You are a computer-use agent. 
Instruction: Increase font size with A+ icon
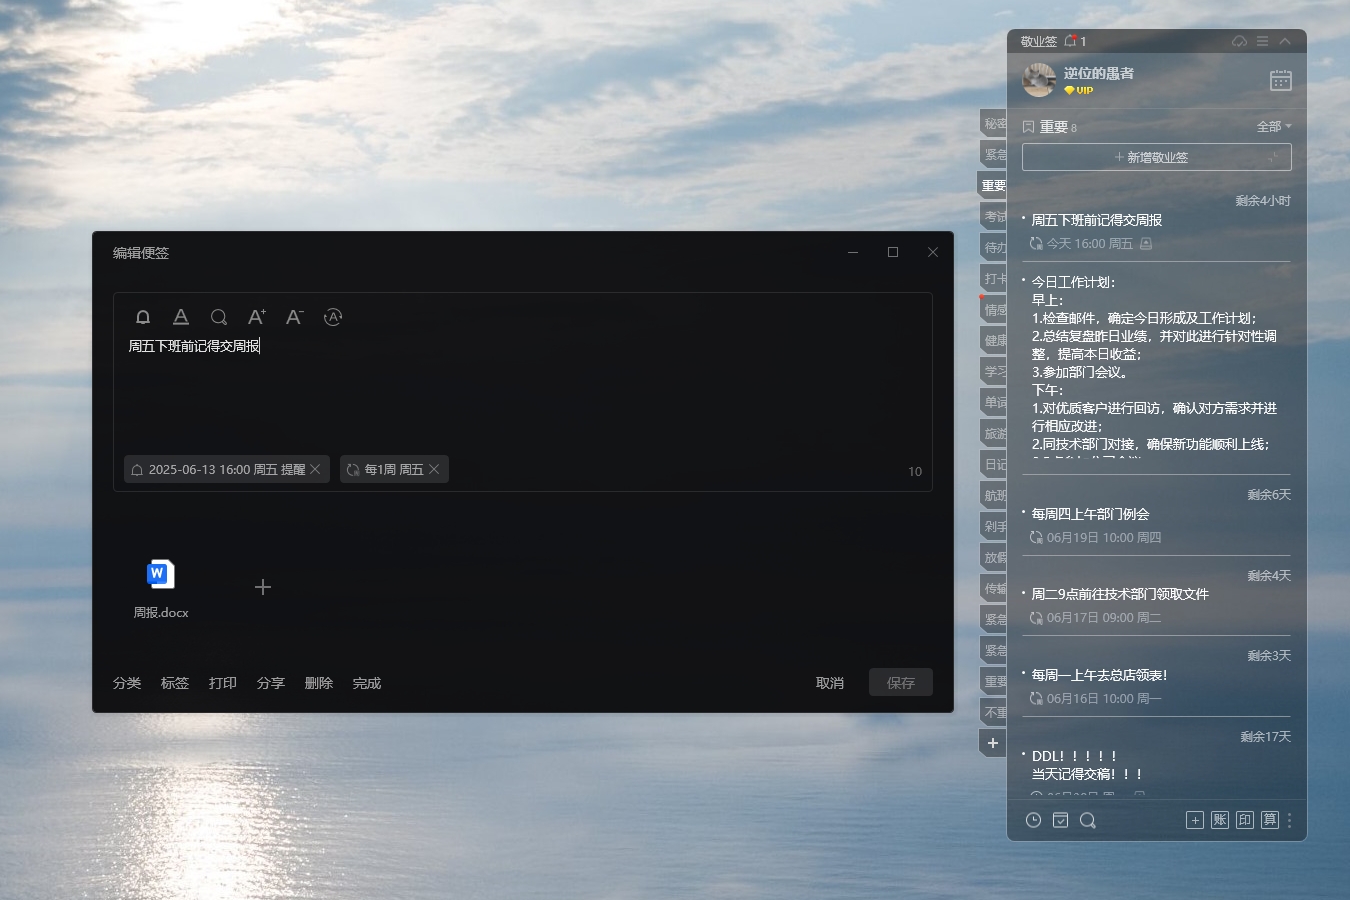(x=257, y=317)
